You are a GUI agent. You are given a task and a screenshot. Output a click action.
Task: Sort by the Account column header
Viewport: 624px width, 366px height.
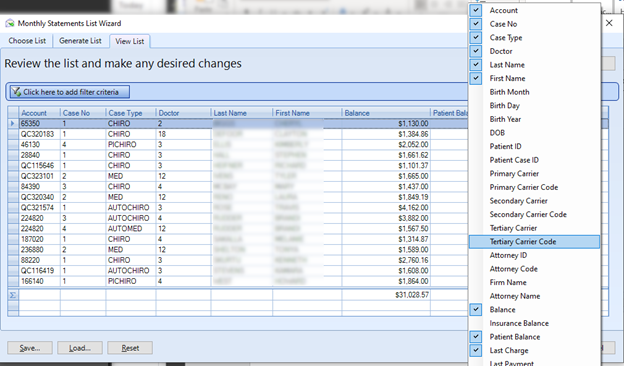39,113
